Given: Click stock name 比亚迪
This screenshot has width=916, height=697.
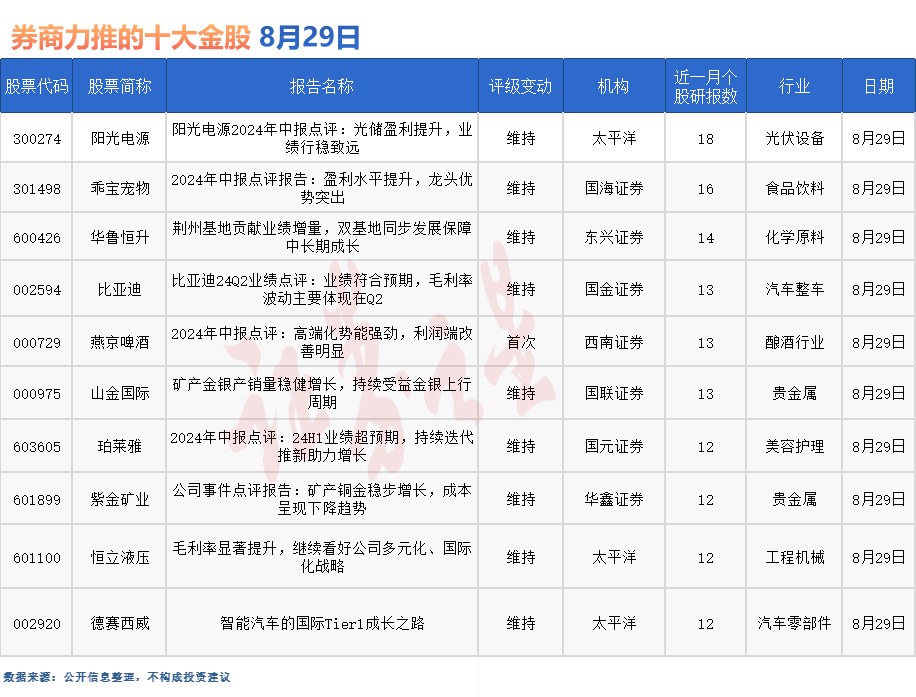Looking at the screenshot, I should pos(120,289).
